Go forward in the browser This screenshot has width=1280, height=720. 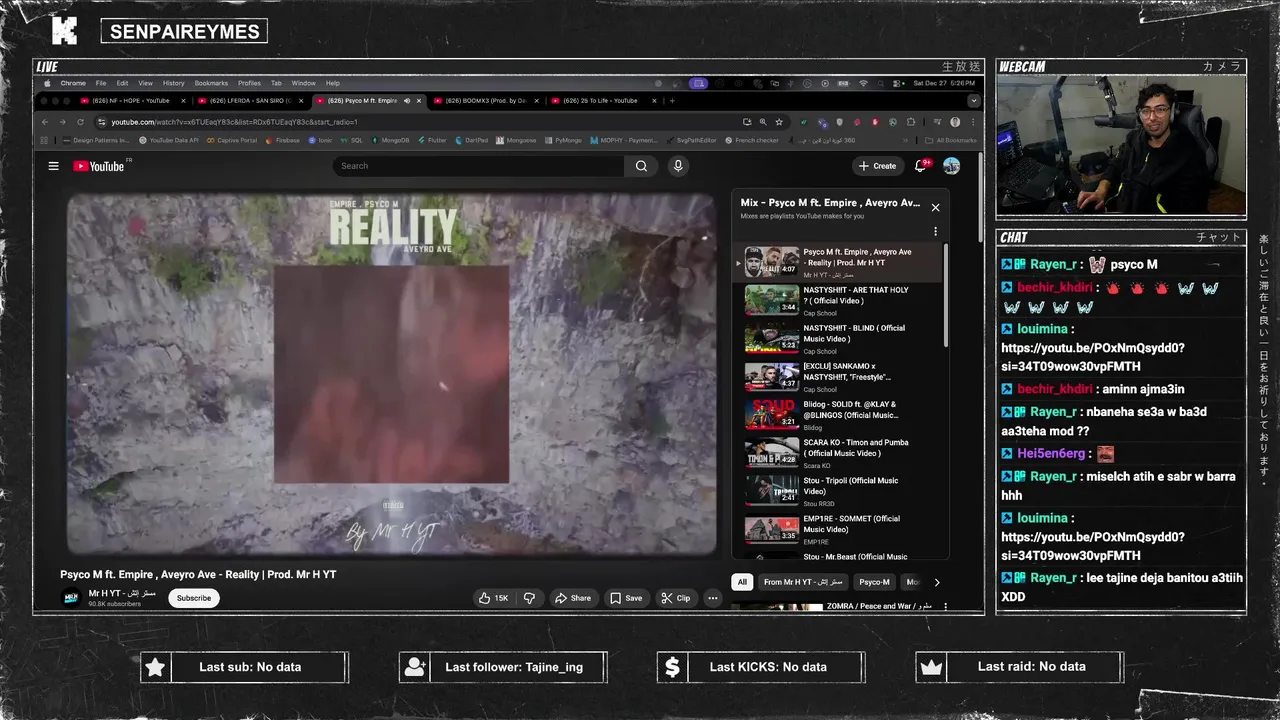pos(62,122)
